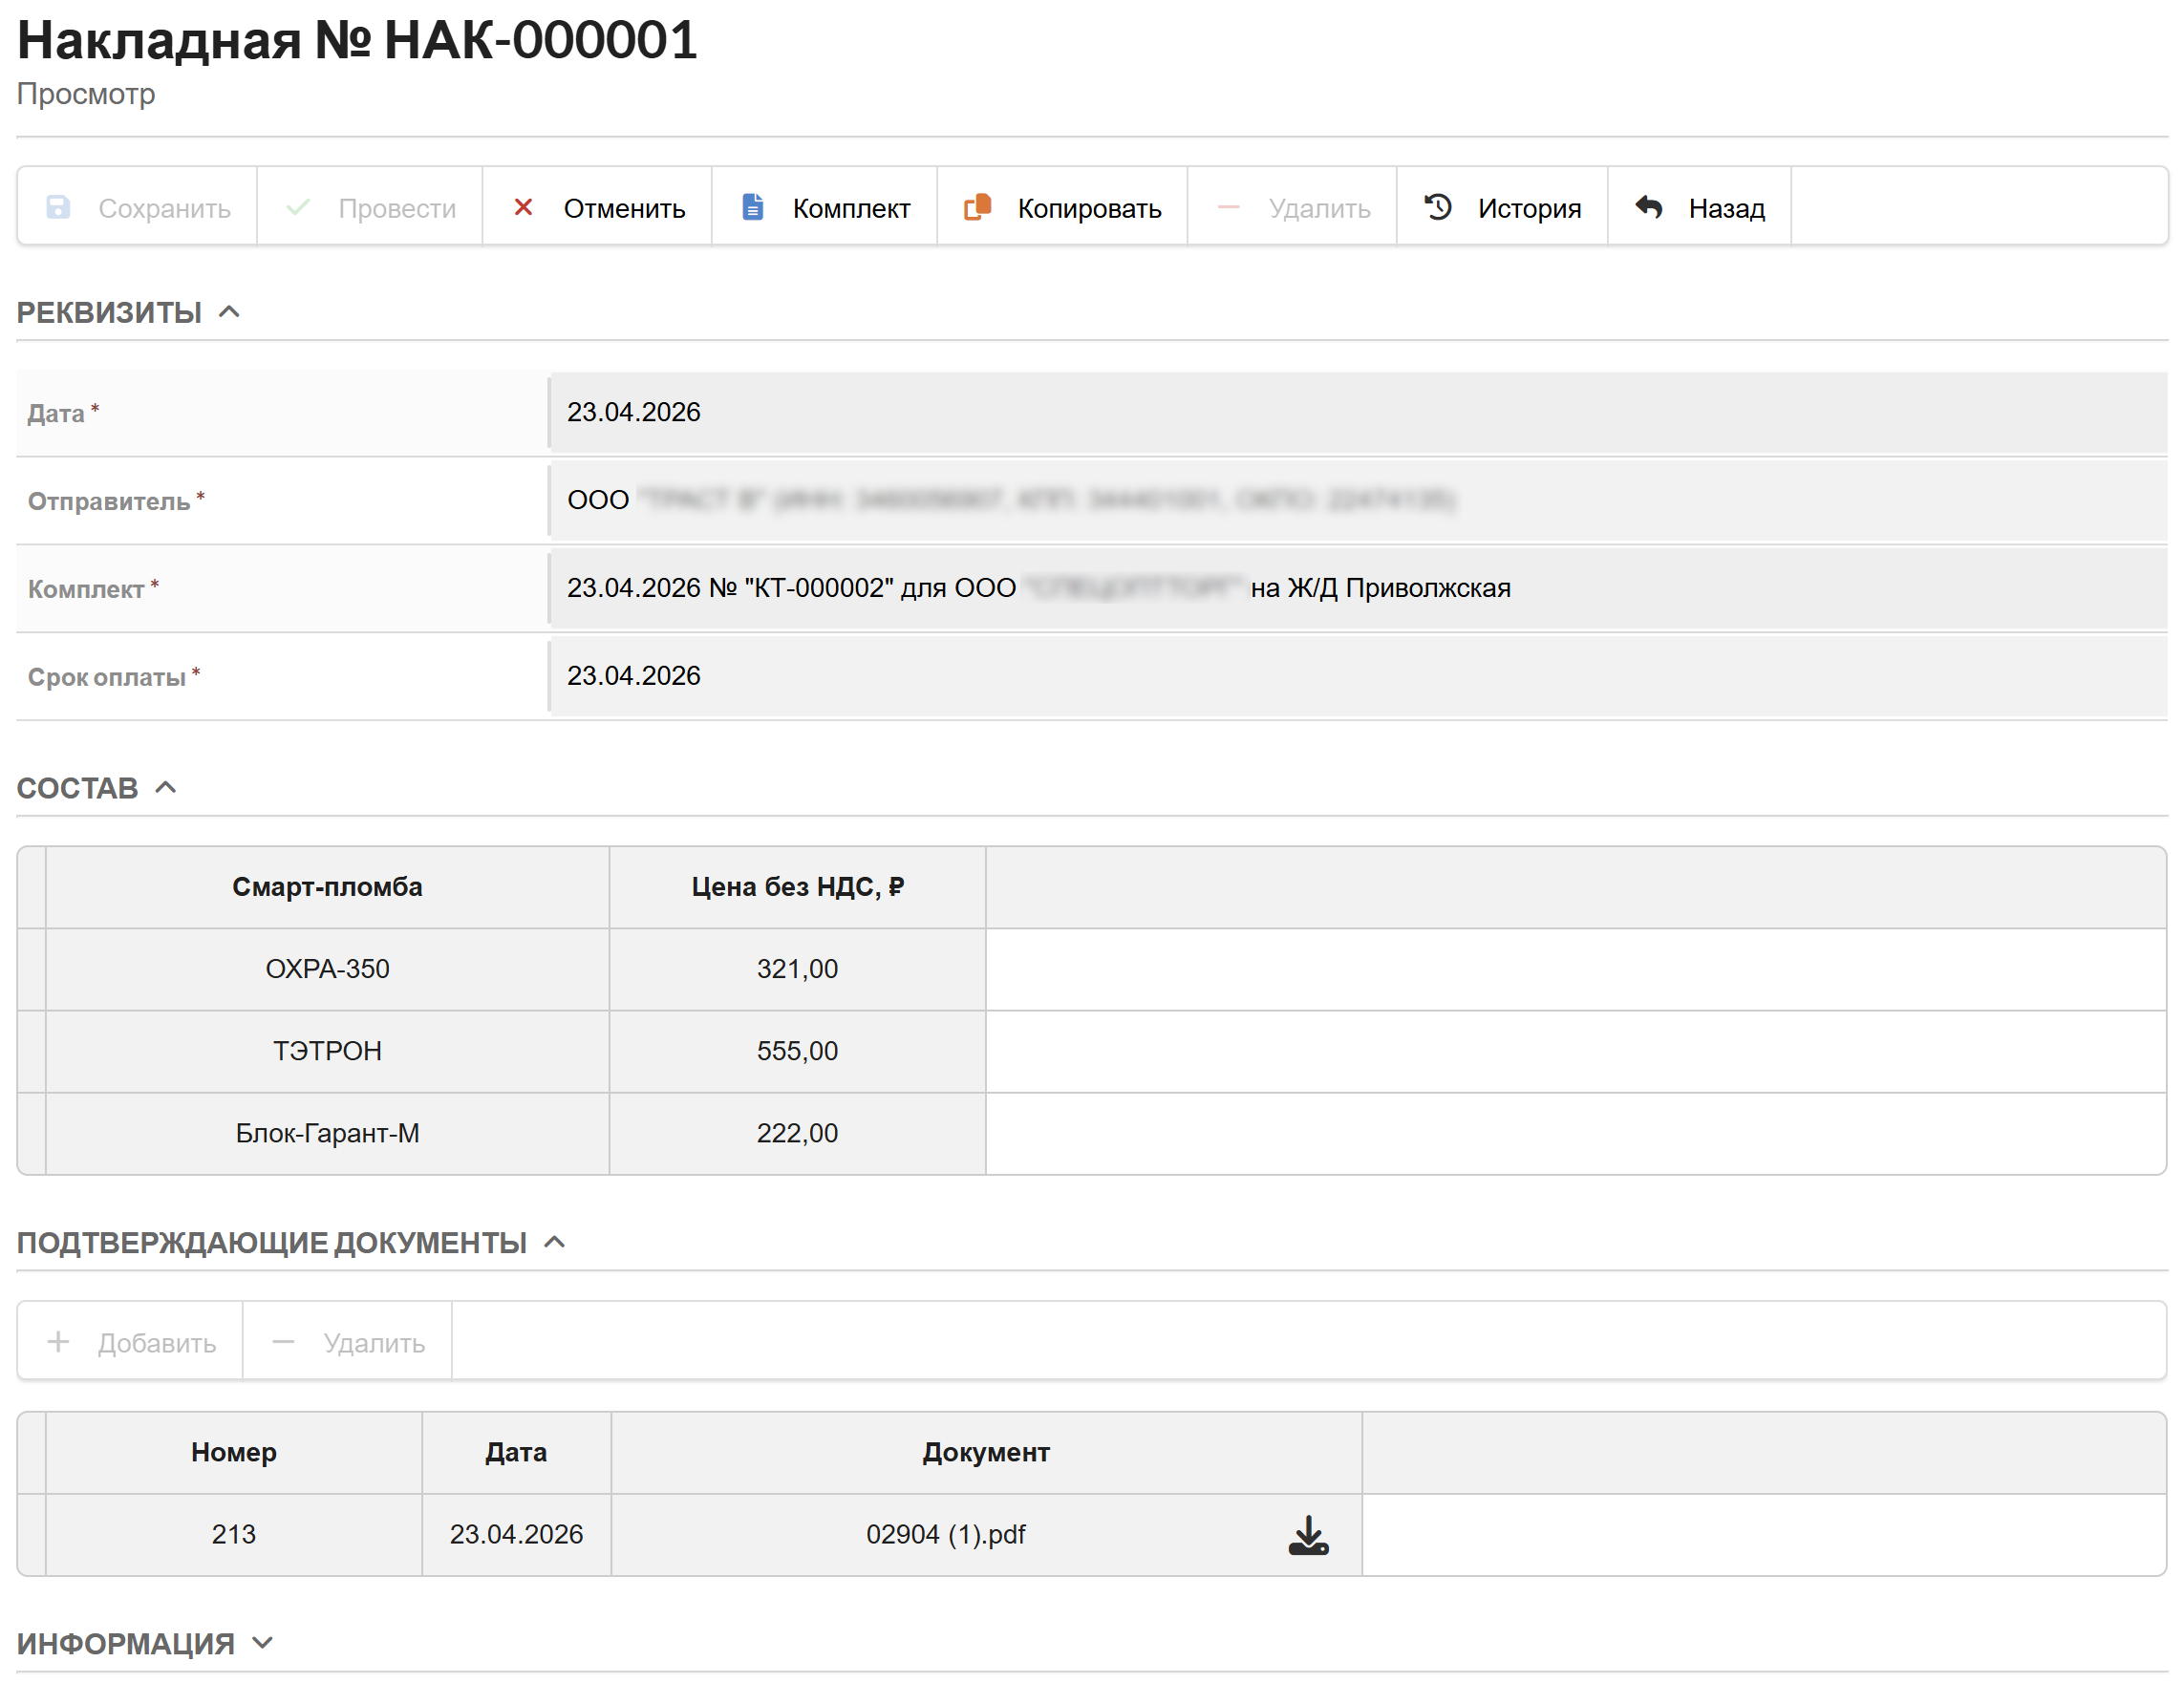Screen dimensions: 2184x1683
Task: Click document number 213 cell
Action: click(234, 1535)
